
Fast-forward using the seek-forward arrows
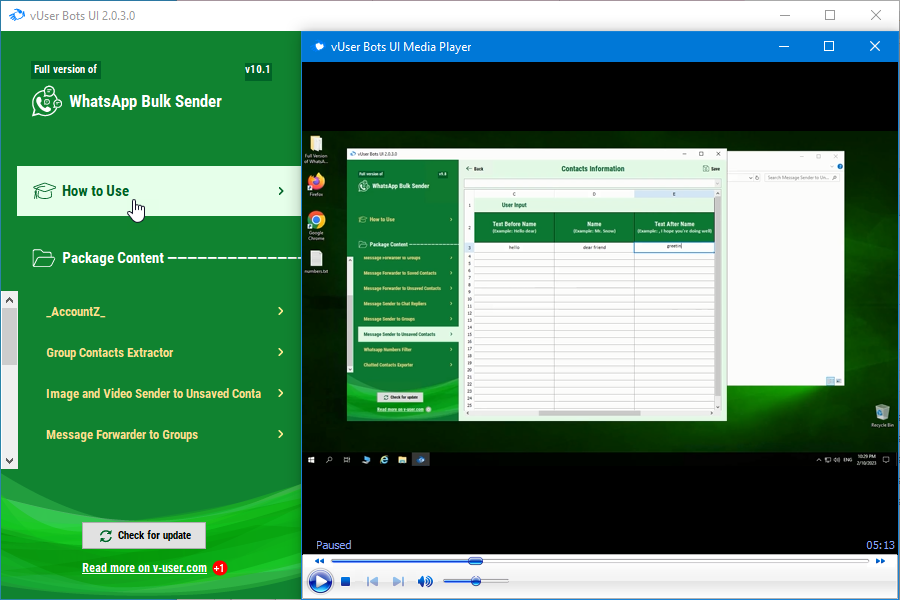[880, 561]
